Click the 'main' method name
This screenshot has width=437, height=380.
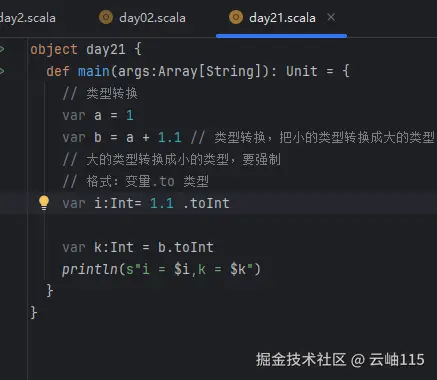[94, 71]
